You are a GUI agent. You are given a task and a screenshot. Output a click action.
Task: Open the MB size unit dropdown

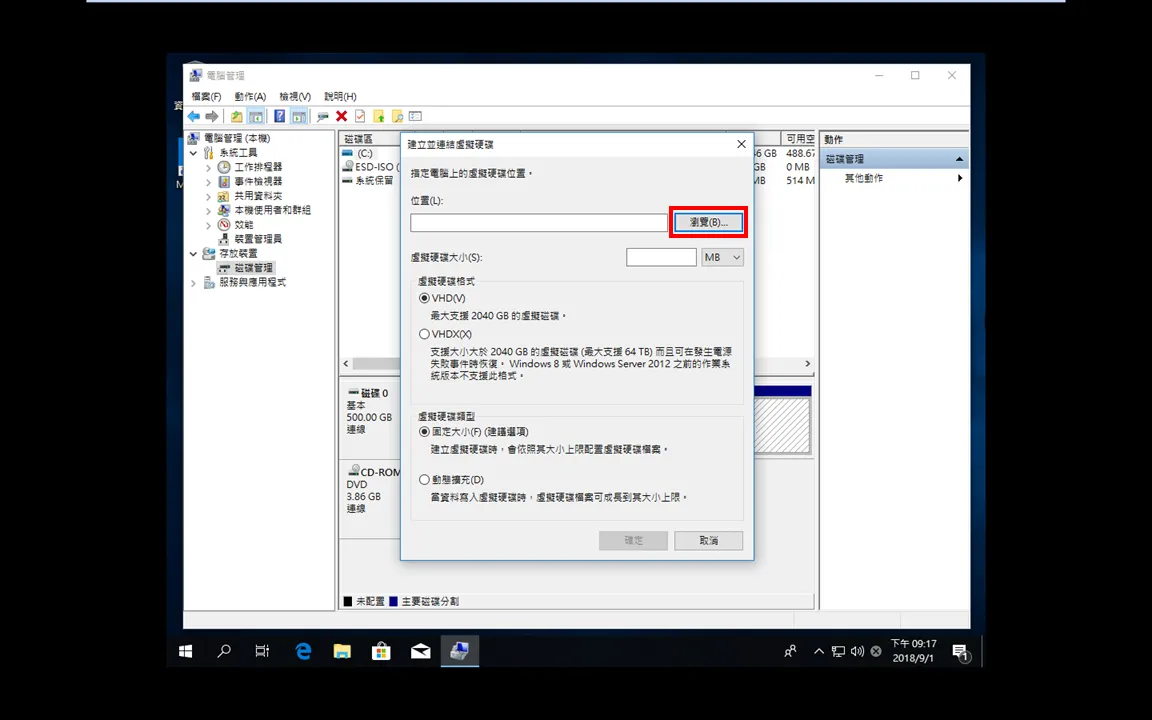(x=722, y=257)
